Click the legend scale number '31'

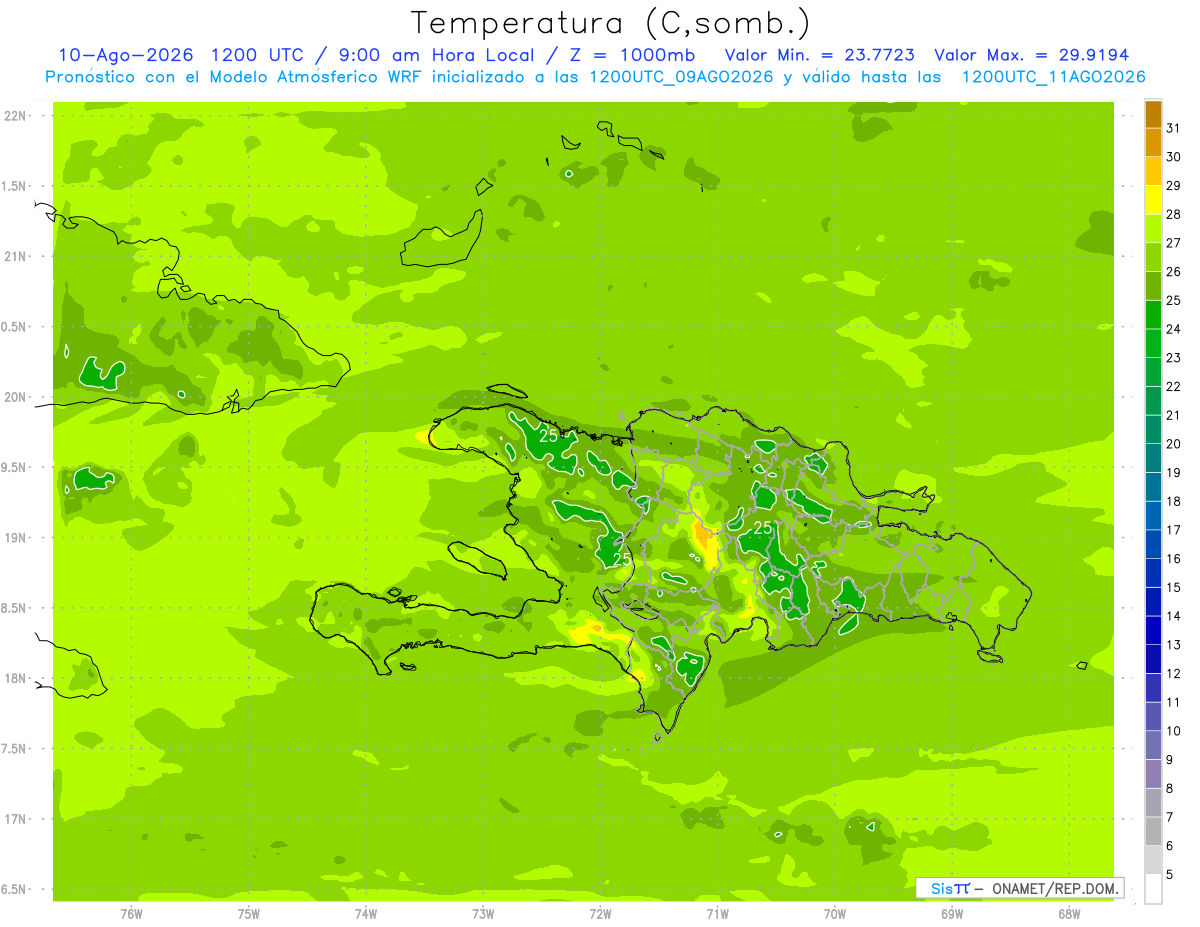click(x=1173, y=128)
